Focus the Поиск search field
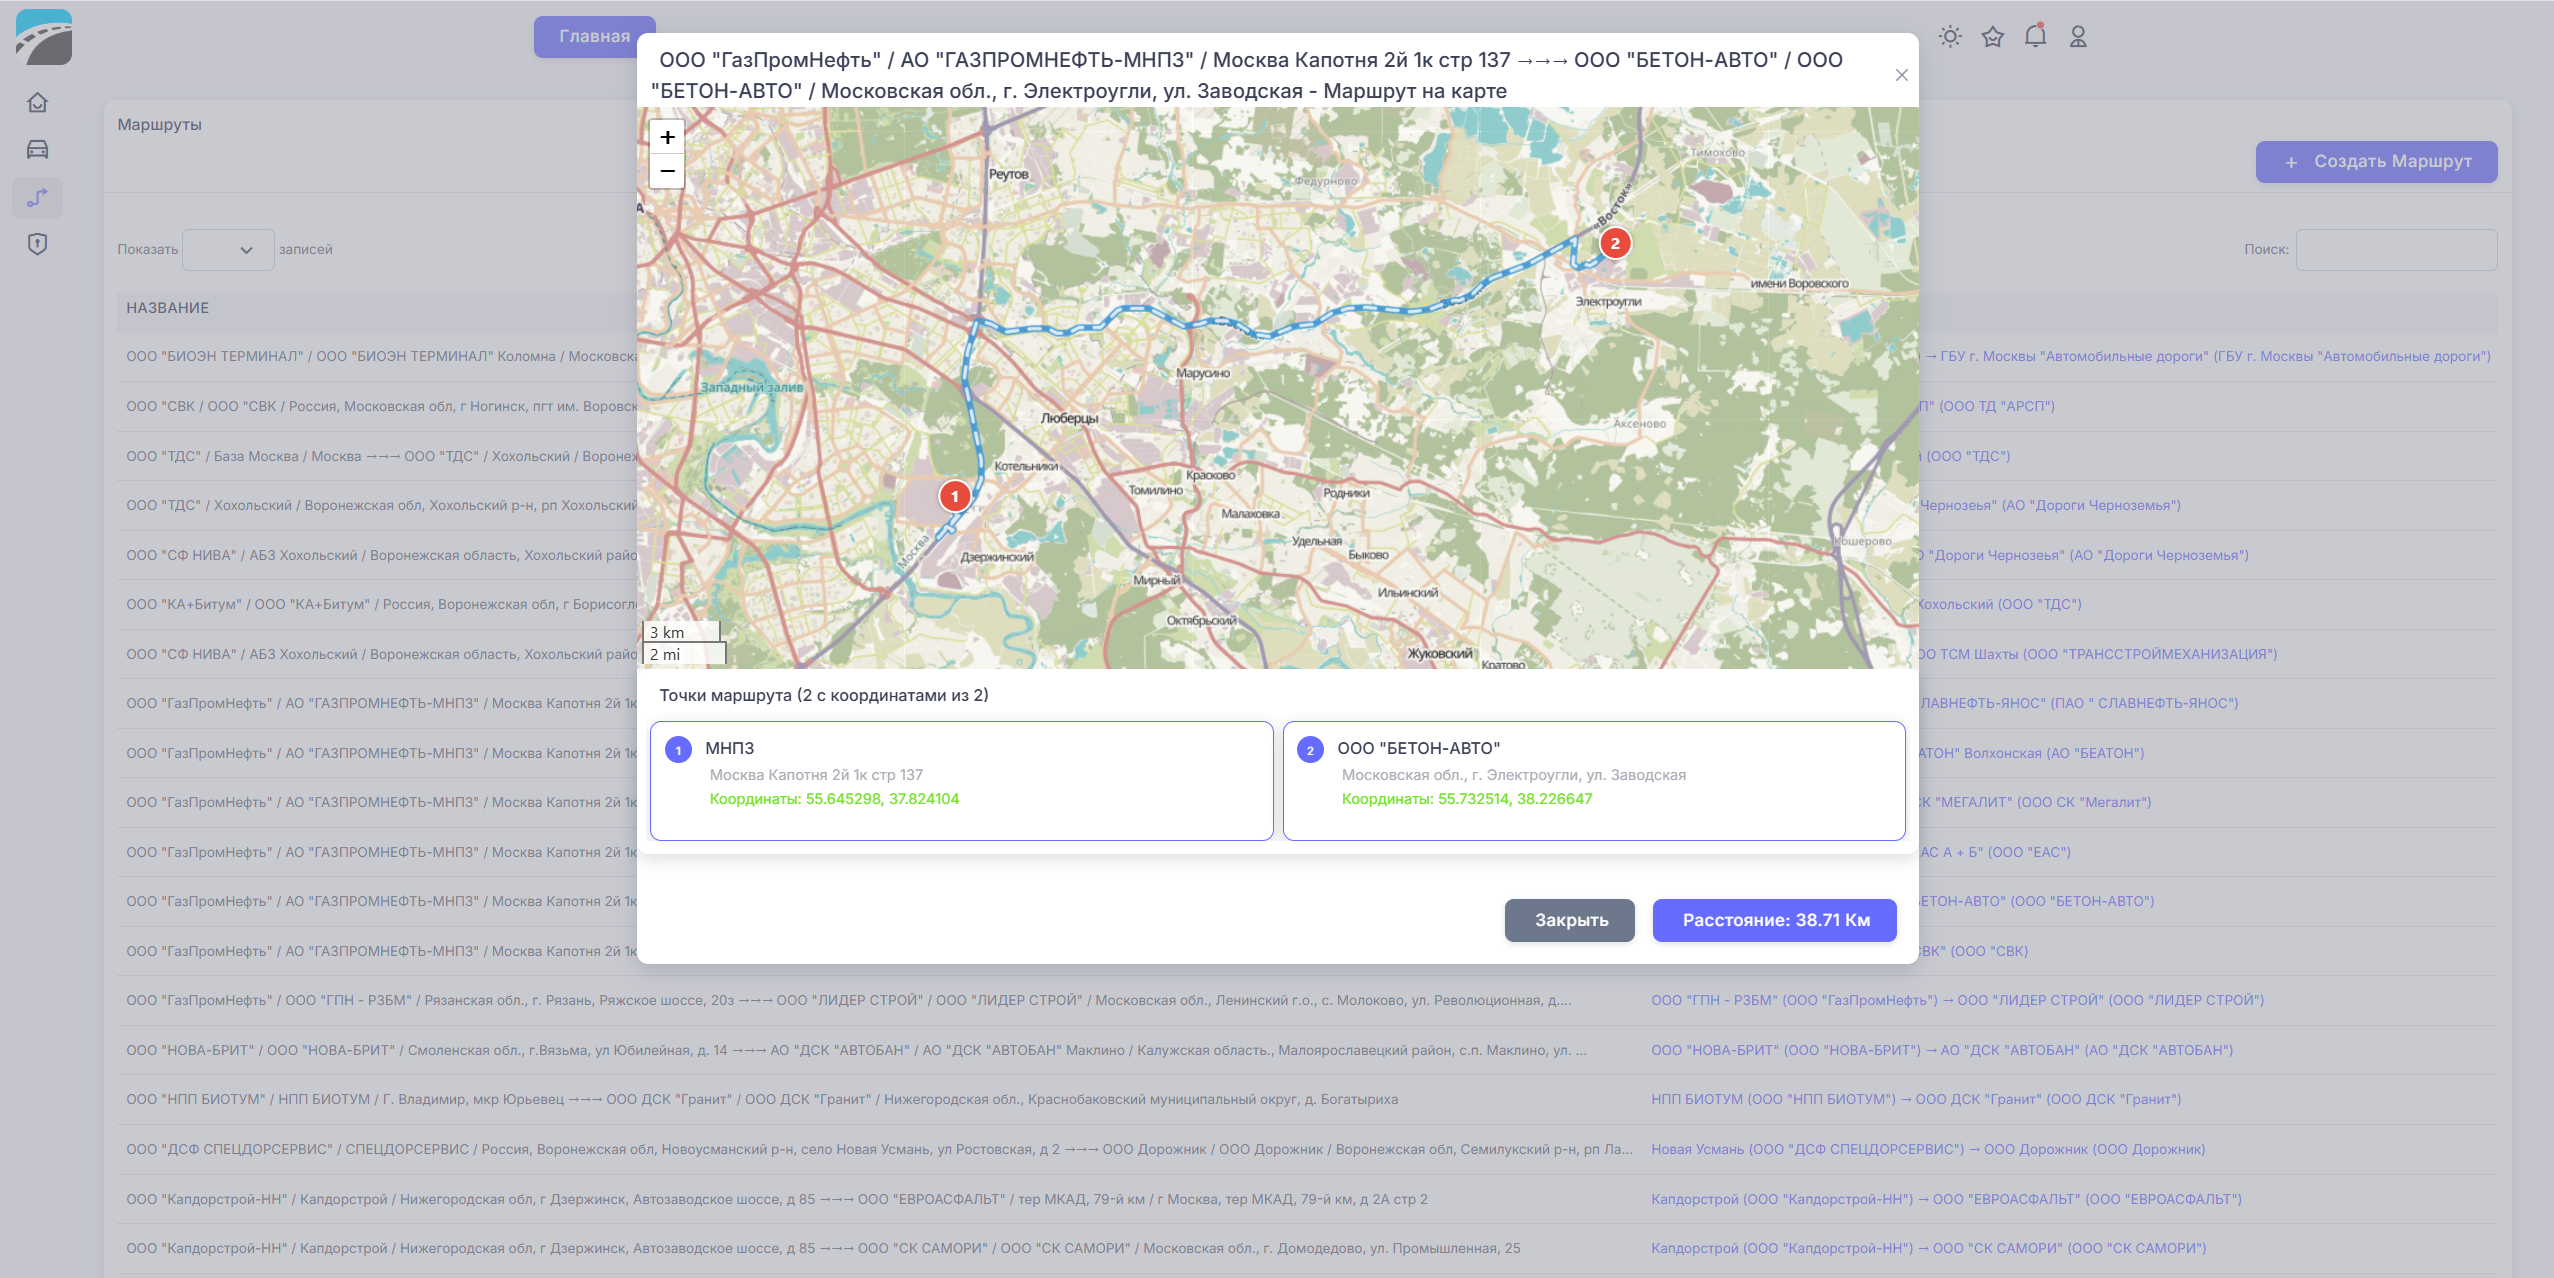This screenshot has height=1278, width=2554. (2396, 250)
